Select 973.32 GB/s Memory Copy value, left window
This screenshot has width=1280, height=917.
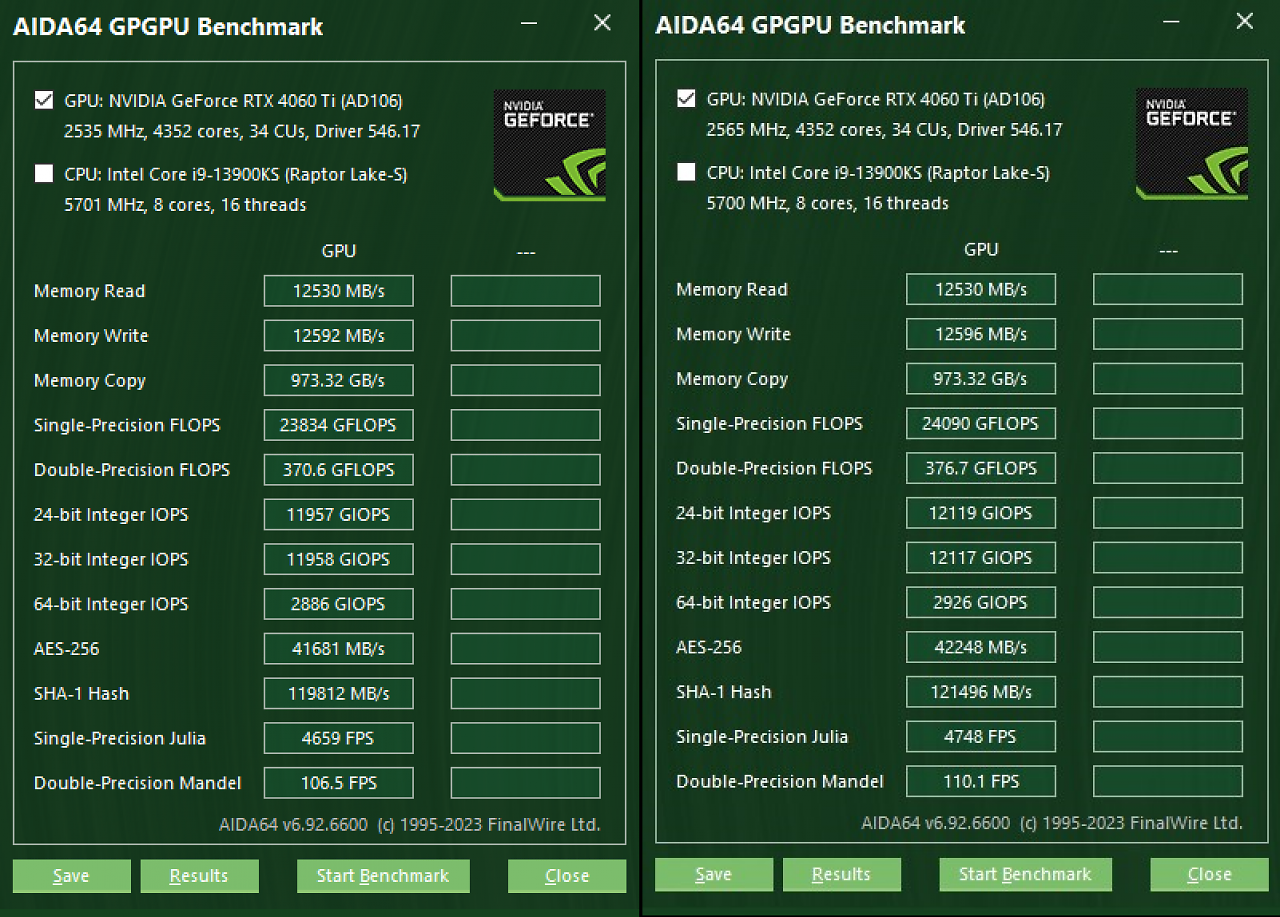tap(339, 380)
